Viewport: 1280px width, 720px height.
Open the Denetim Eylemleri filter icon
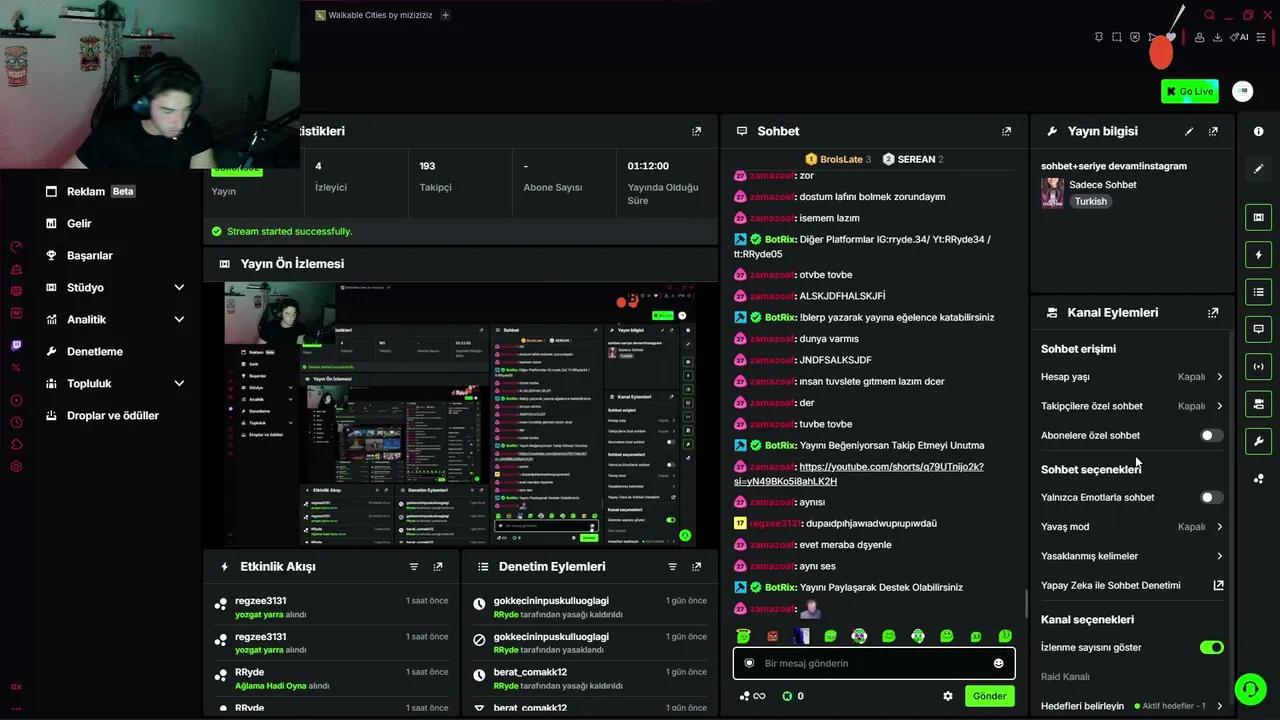coord(672,566)
